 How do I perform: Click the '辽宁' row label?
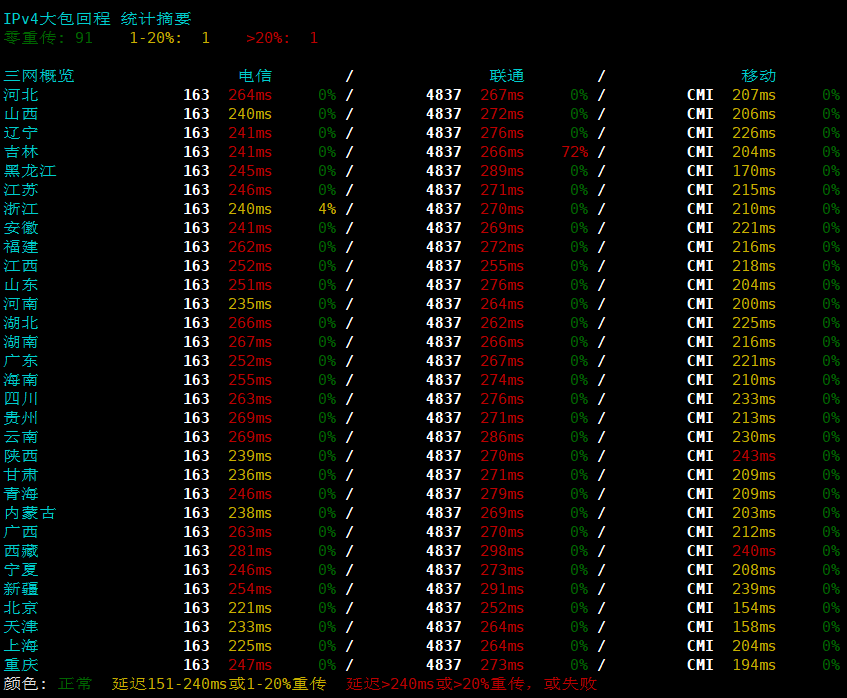(21, 133)
